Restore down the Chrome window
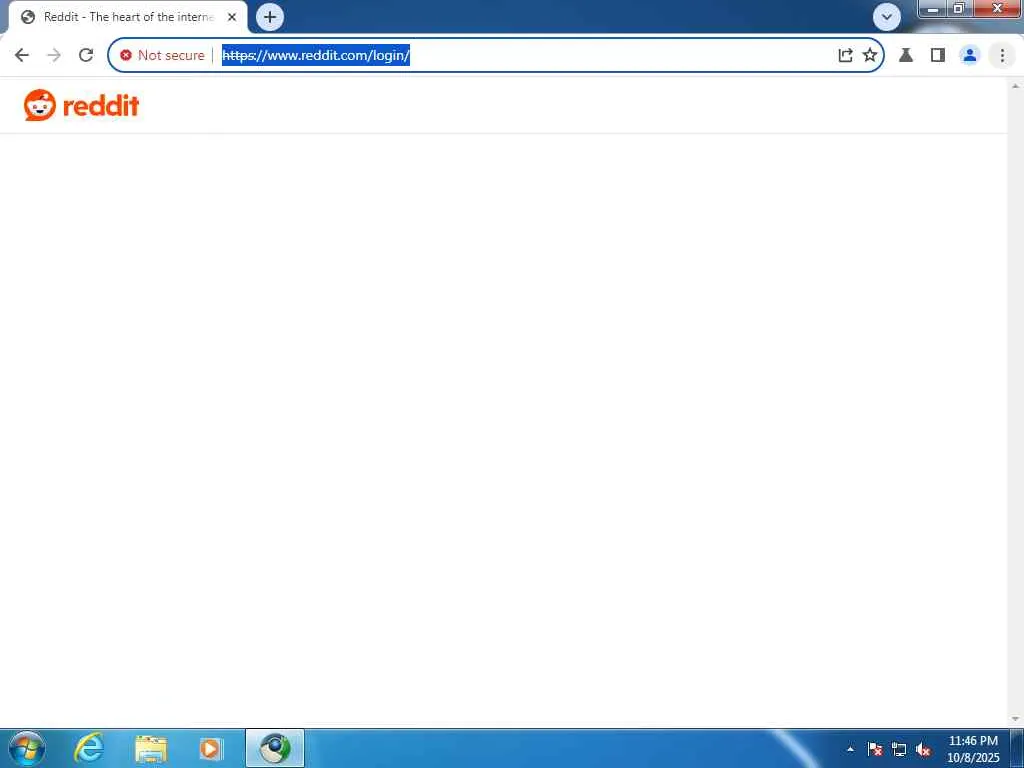The width and height of the screenshot is (1024, 768). coord(959,8)
